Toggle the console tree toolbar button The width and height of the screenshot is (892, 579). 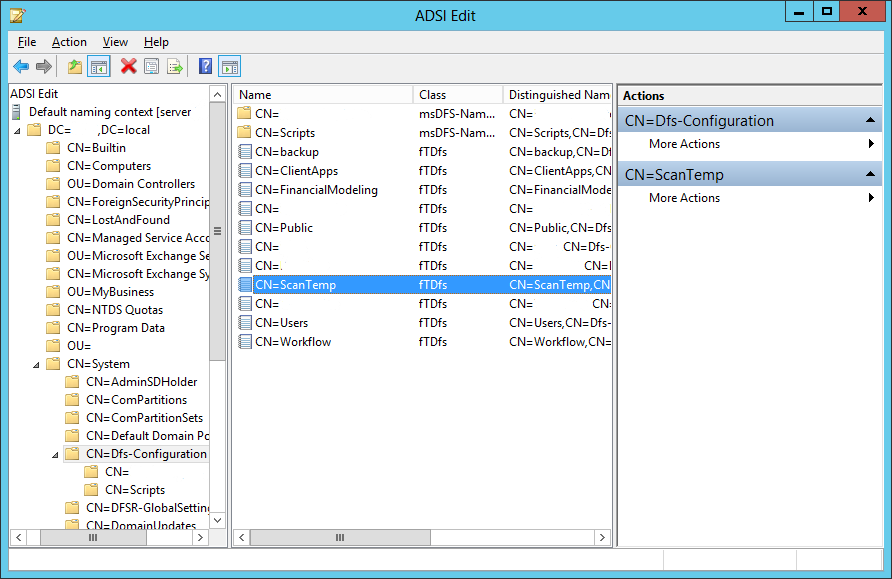(98, 67)
